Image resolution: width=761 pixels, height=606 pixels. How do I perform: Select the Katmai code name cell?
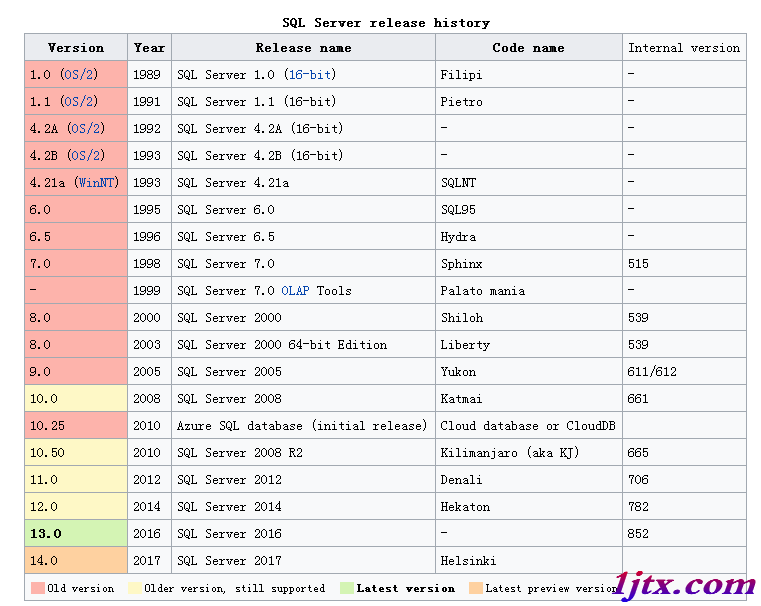[x=529, y=398]
